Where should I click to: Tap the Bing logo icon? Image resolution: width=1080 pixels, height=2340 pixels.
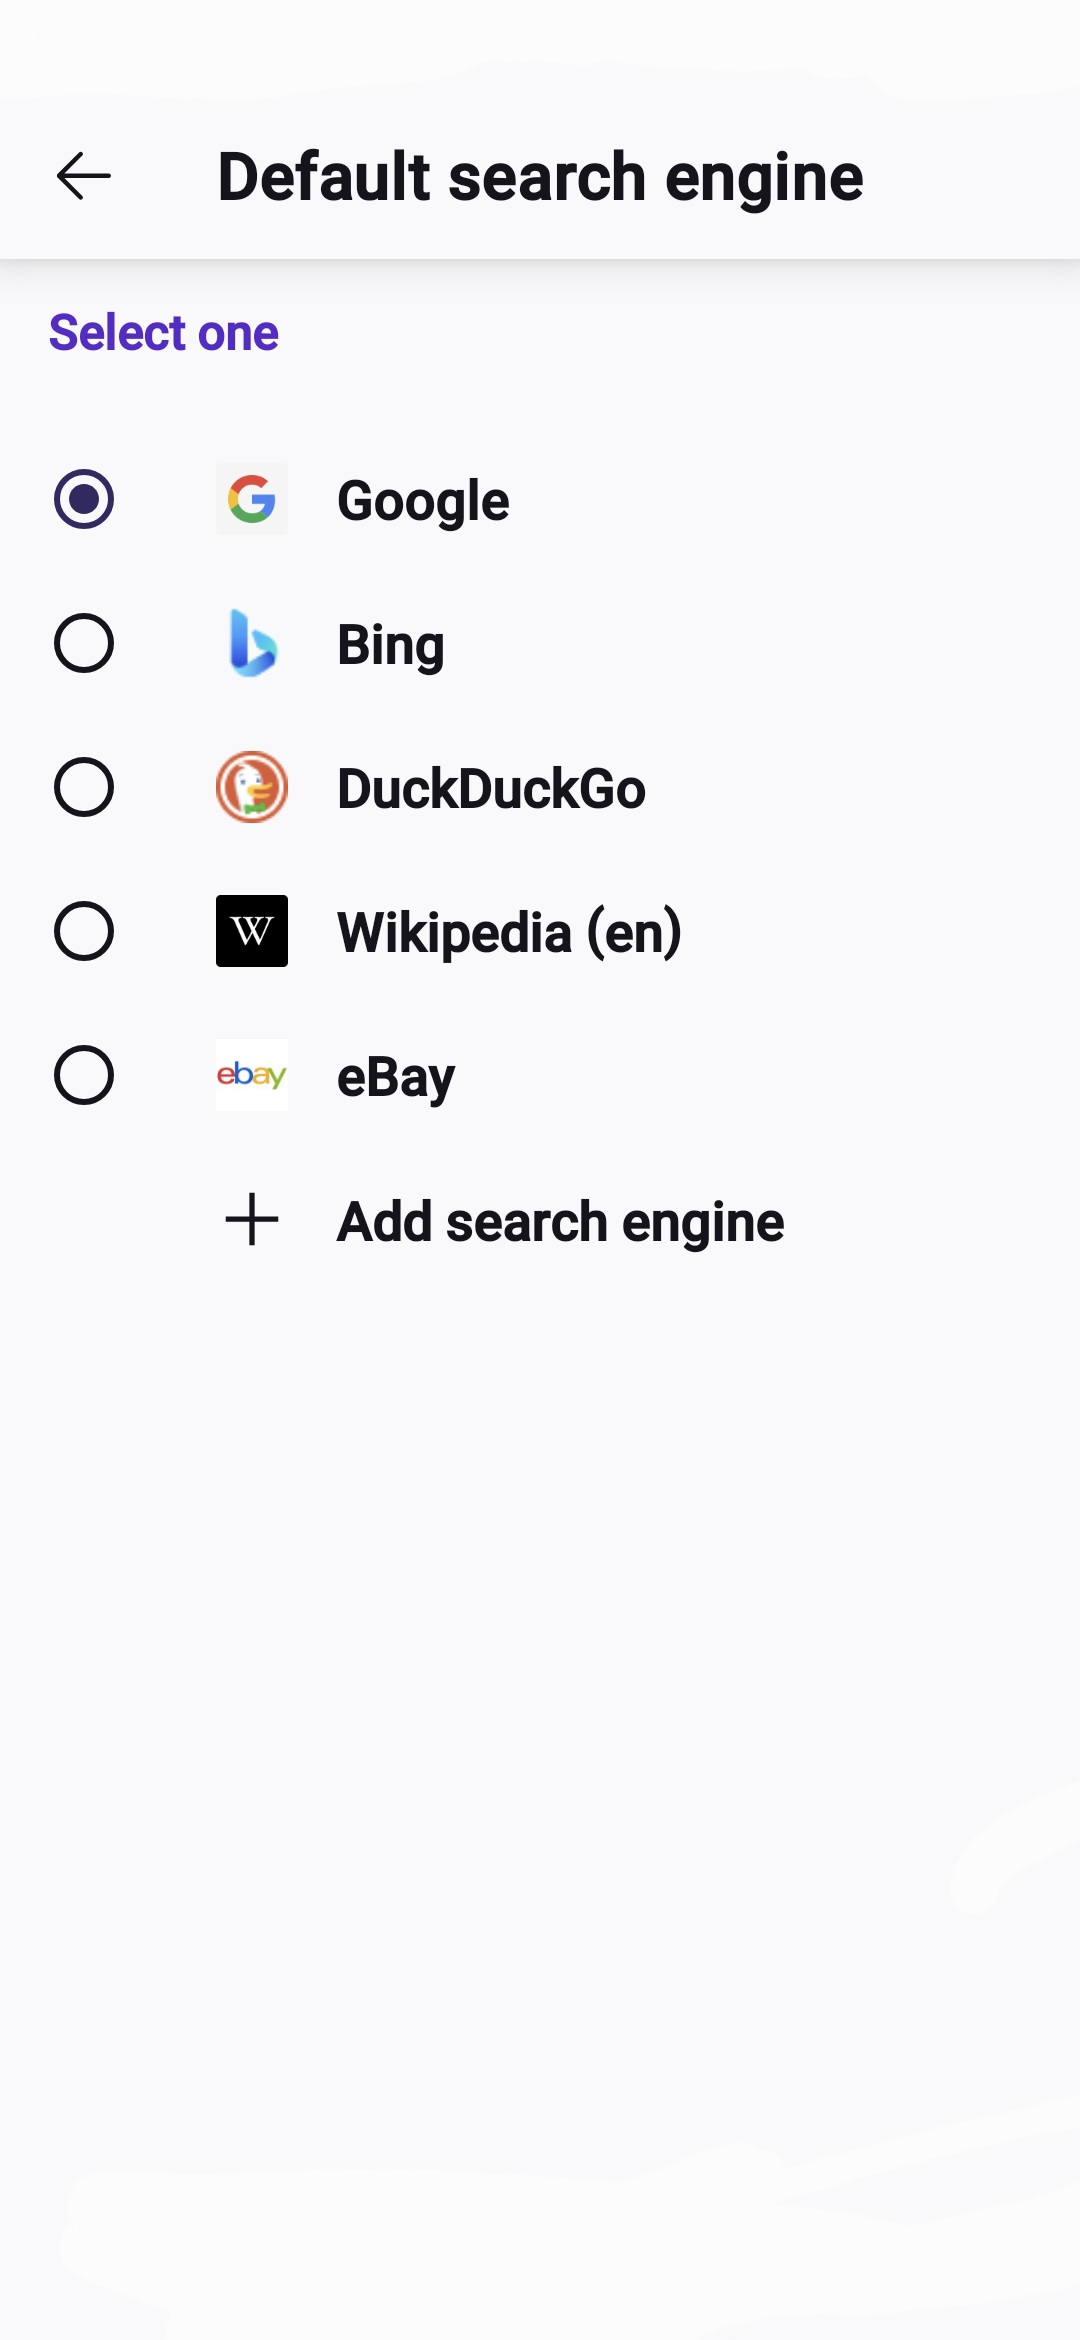(x=252, y=643)
